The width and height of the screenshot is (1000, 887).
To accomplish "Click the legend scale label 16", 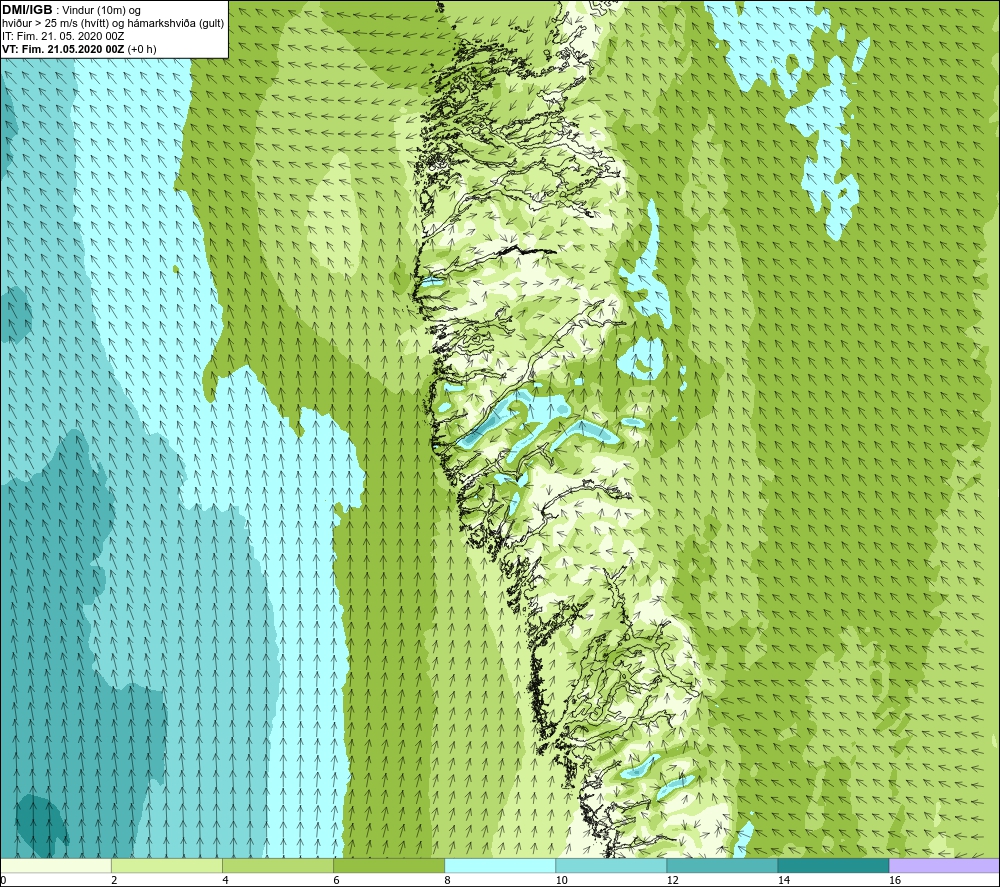I will click(x=895, y=880).
